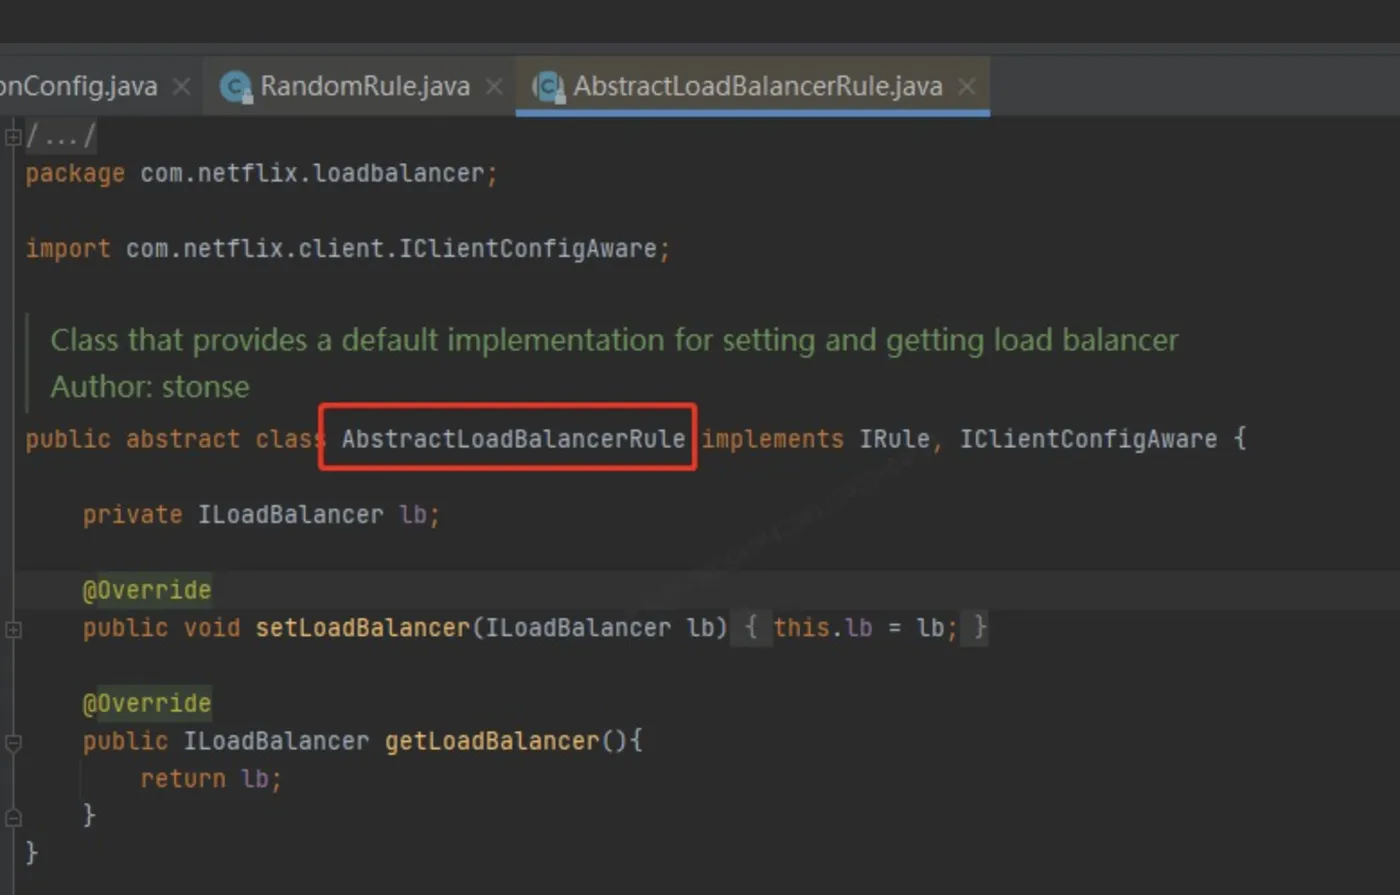Image resolution: width=1400 pixels, height=895 pixels.
Task: Click the "package" keyword
Action: pos(75,174)
